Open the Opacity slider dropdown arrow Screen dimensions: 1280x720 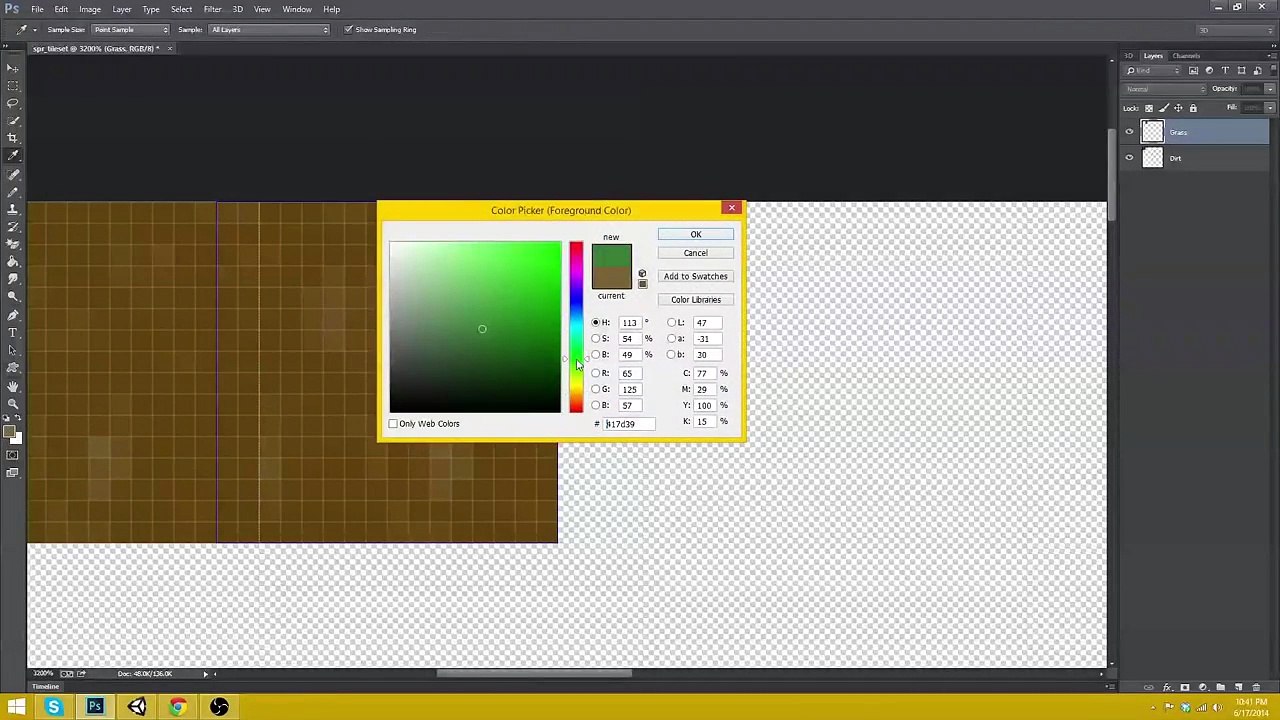1270,89
